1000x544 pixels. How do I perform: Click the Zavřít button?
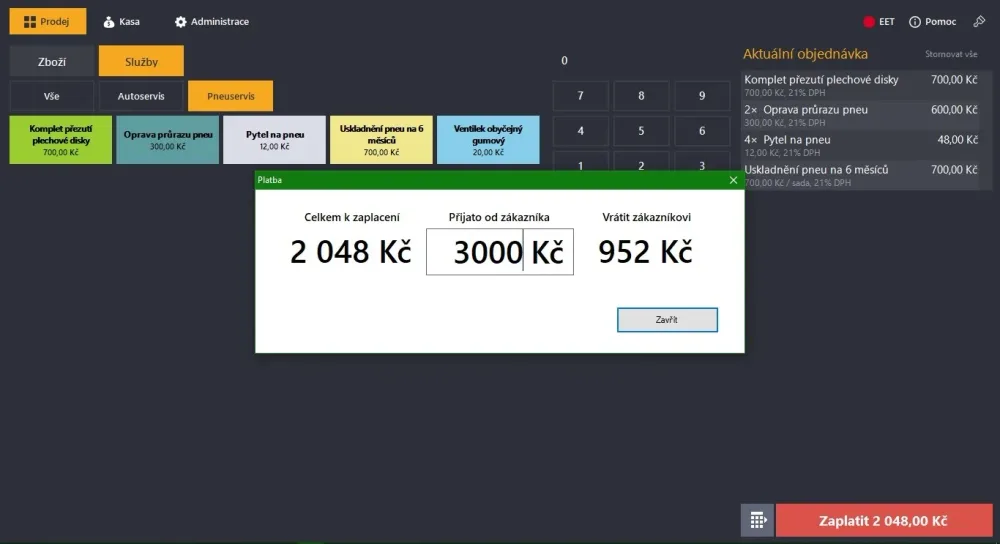point(667,320)
